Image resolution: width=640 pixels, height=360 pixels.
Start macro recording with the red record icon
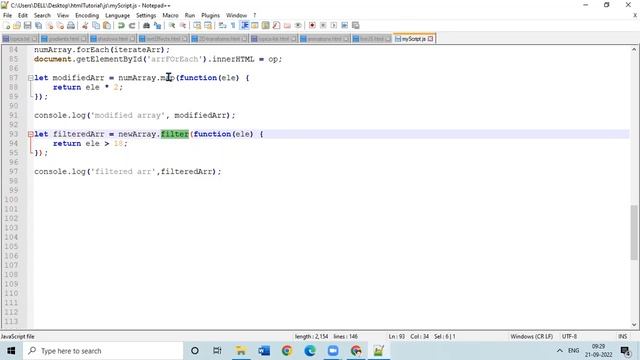click(312, 25)
